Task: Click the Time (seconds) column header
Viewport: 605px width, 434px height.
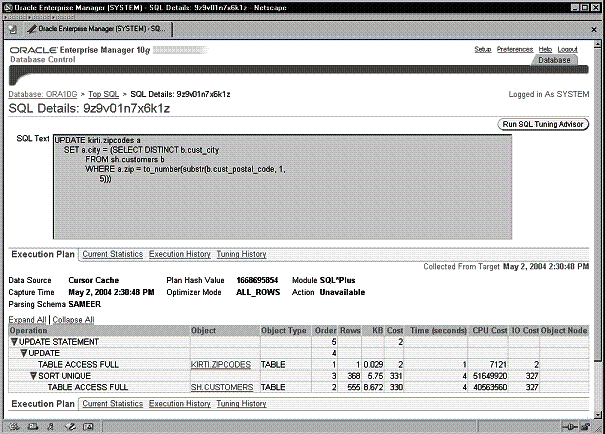Action: click(438, 331)
